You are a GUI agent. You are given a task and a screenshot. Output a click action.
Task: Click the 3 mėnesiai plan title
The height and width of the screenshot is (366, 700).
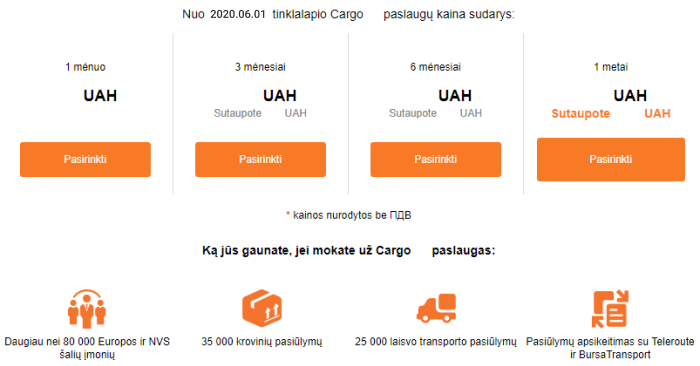(260, 67)
